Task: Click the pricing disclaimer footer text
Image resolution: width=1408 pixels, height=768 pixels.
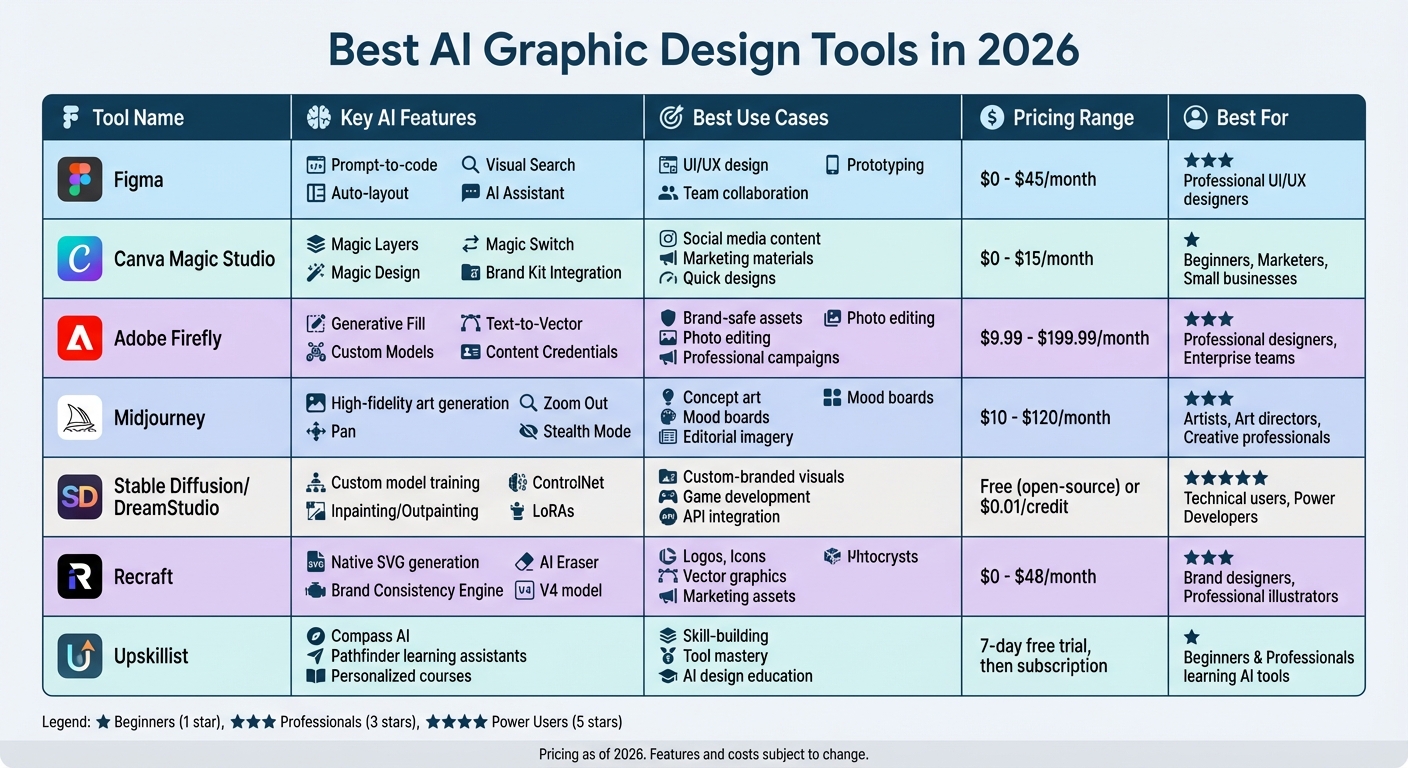Action: 704,755
